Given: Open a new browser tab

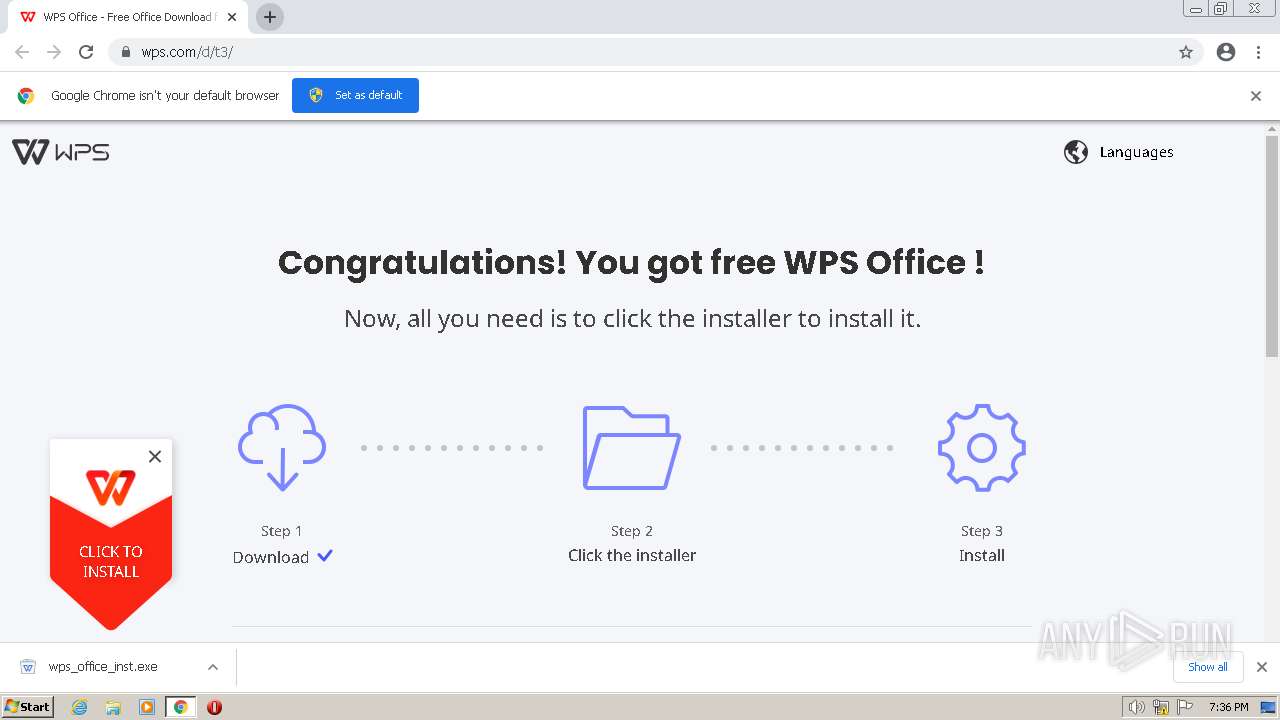Looking at the screenshot, I should coord(270,17).
